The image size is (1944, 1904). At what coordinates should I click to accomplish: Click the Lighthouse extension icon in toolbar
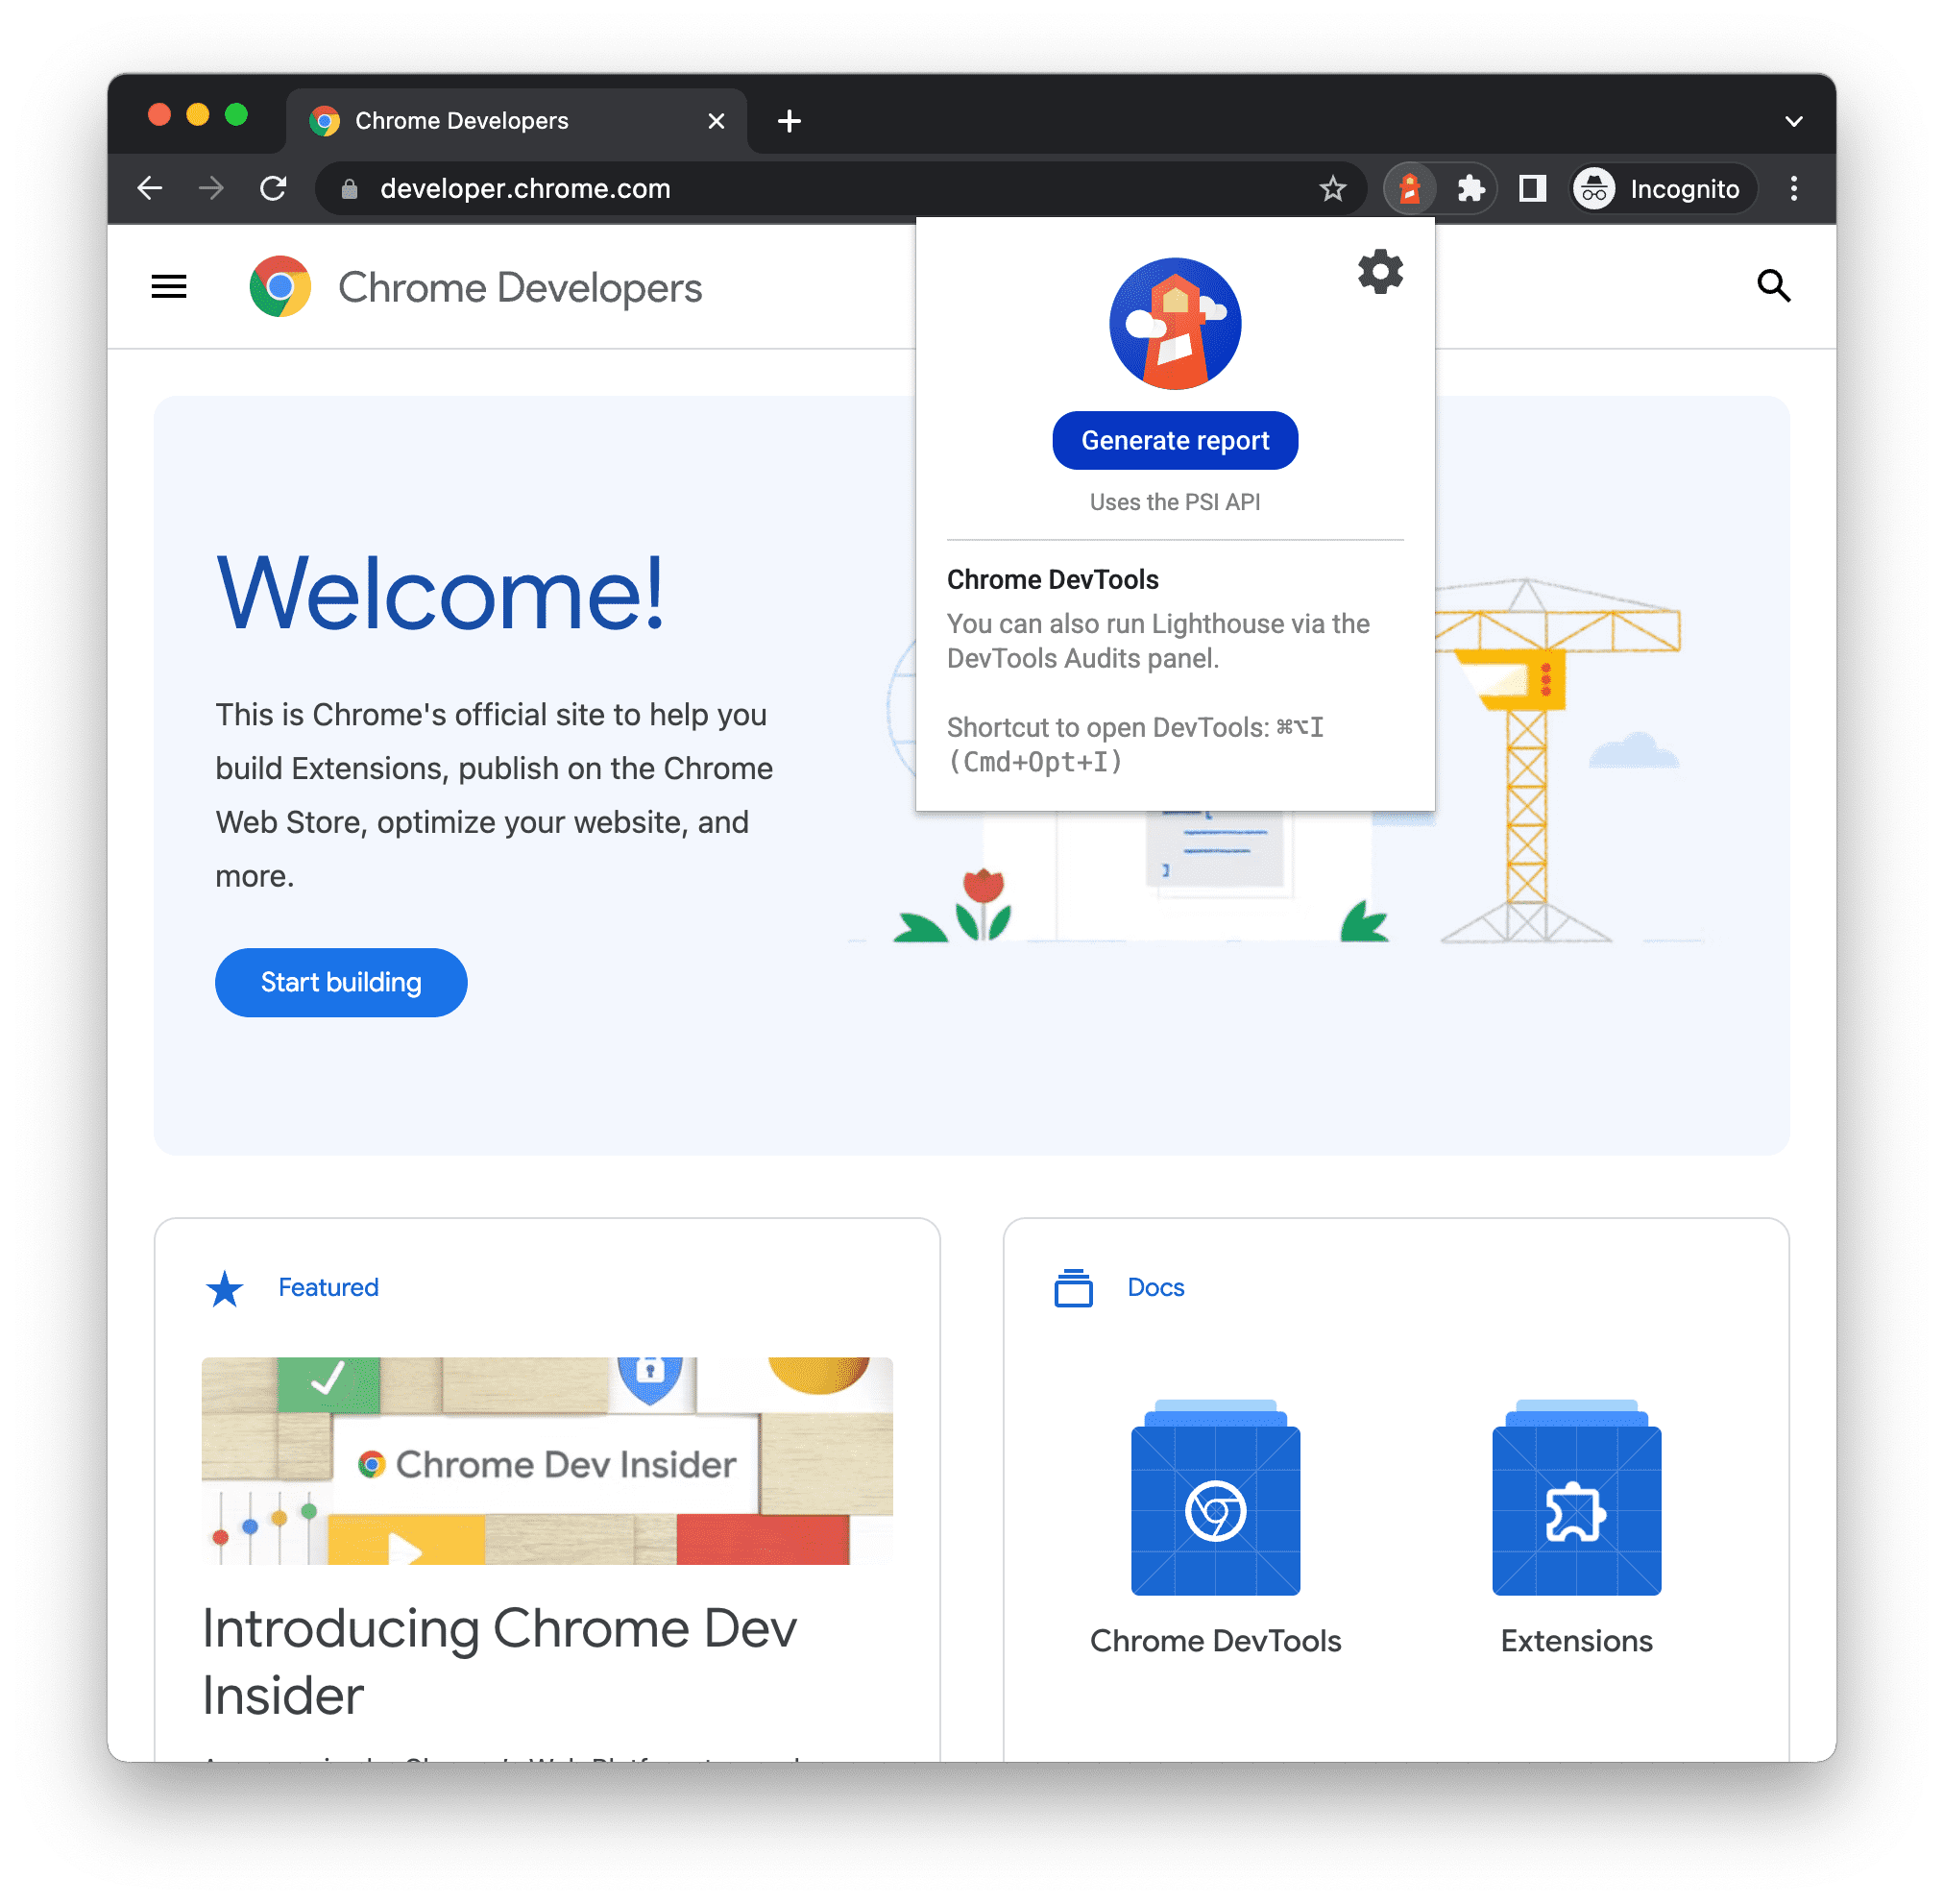(1411, 188)
